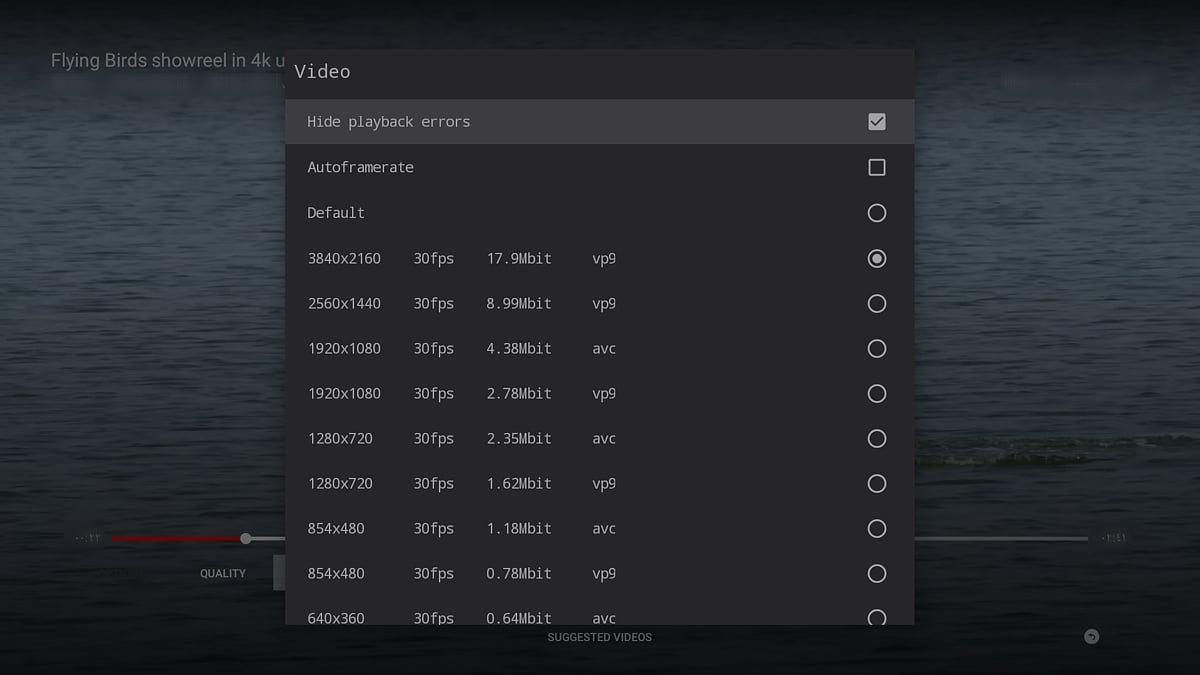Image resolution: width=1200 pixels, height=675 pixels.
Task: Click the 4.38Mbit bitrate value
Action: pyautogui.click(x=519, y=348)
